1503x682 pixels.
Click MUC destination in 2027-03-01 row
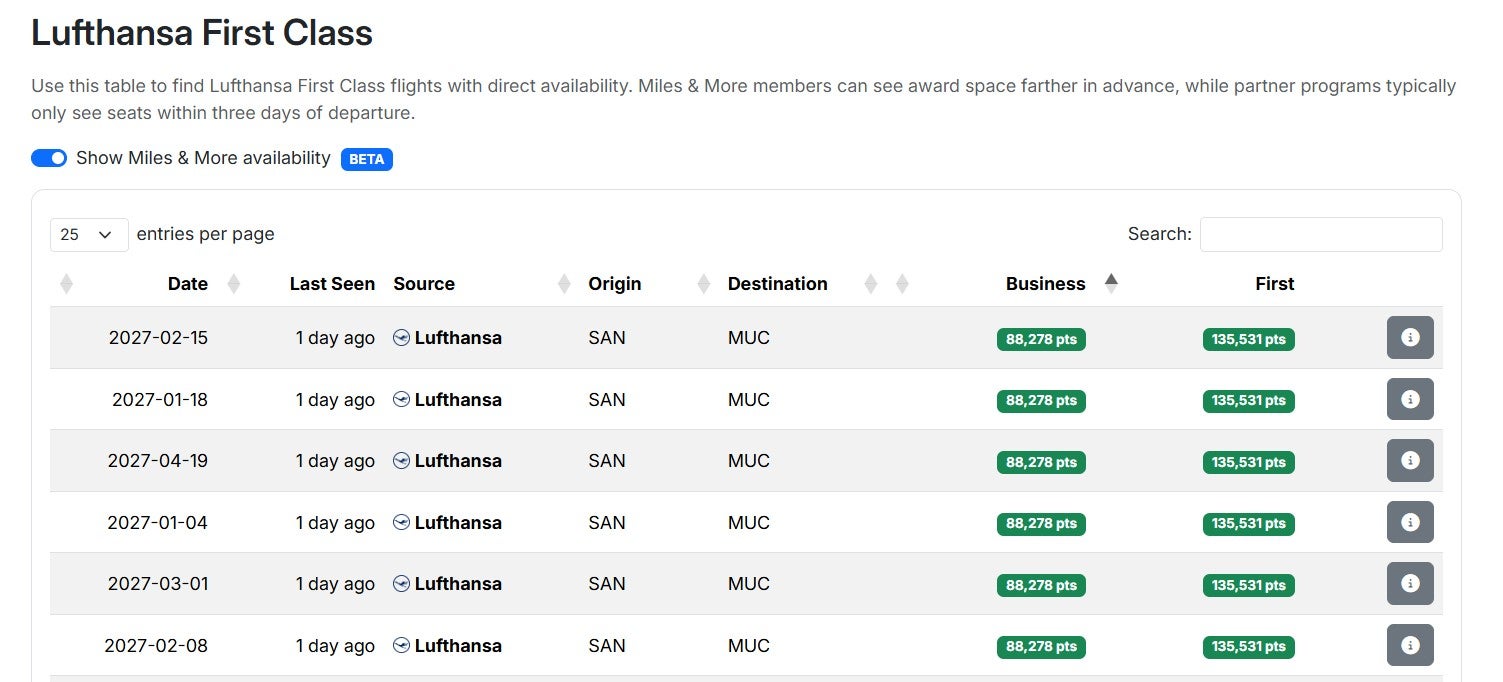[x=749, y=584]
